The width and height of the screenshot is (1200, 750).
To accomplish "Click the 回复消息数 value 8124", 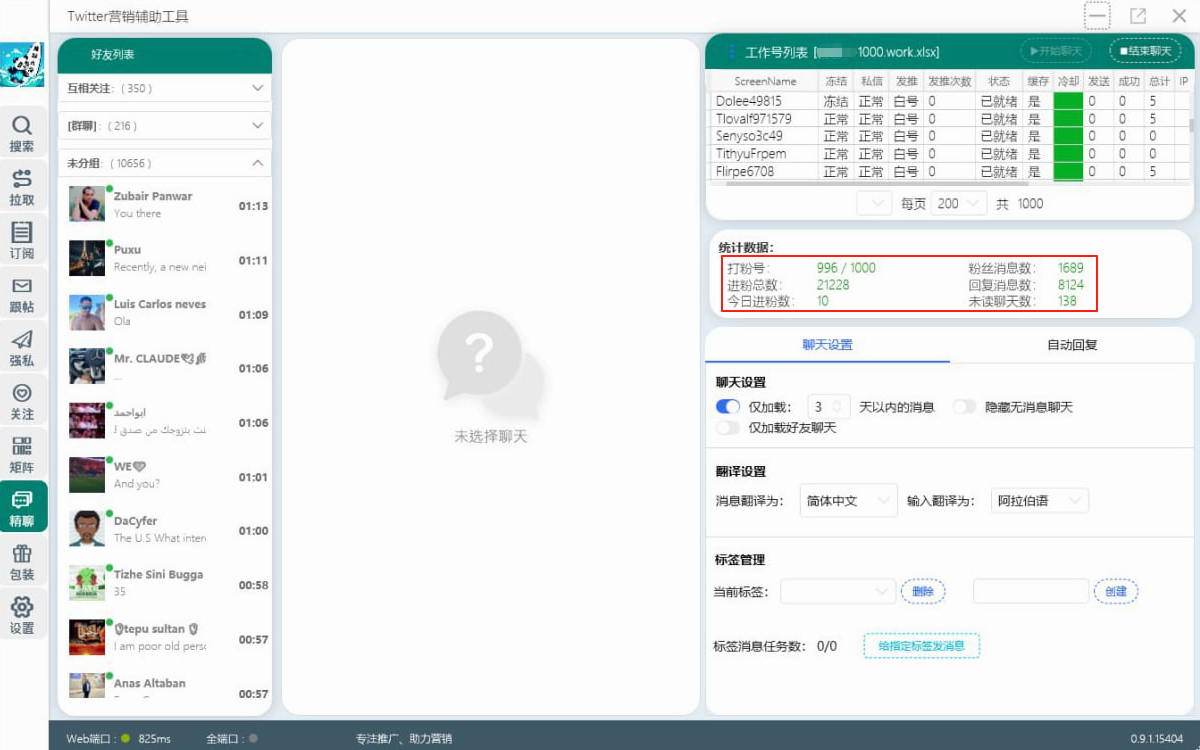I will coord(1070,285).
